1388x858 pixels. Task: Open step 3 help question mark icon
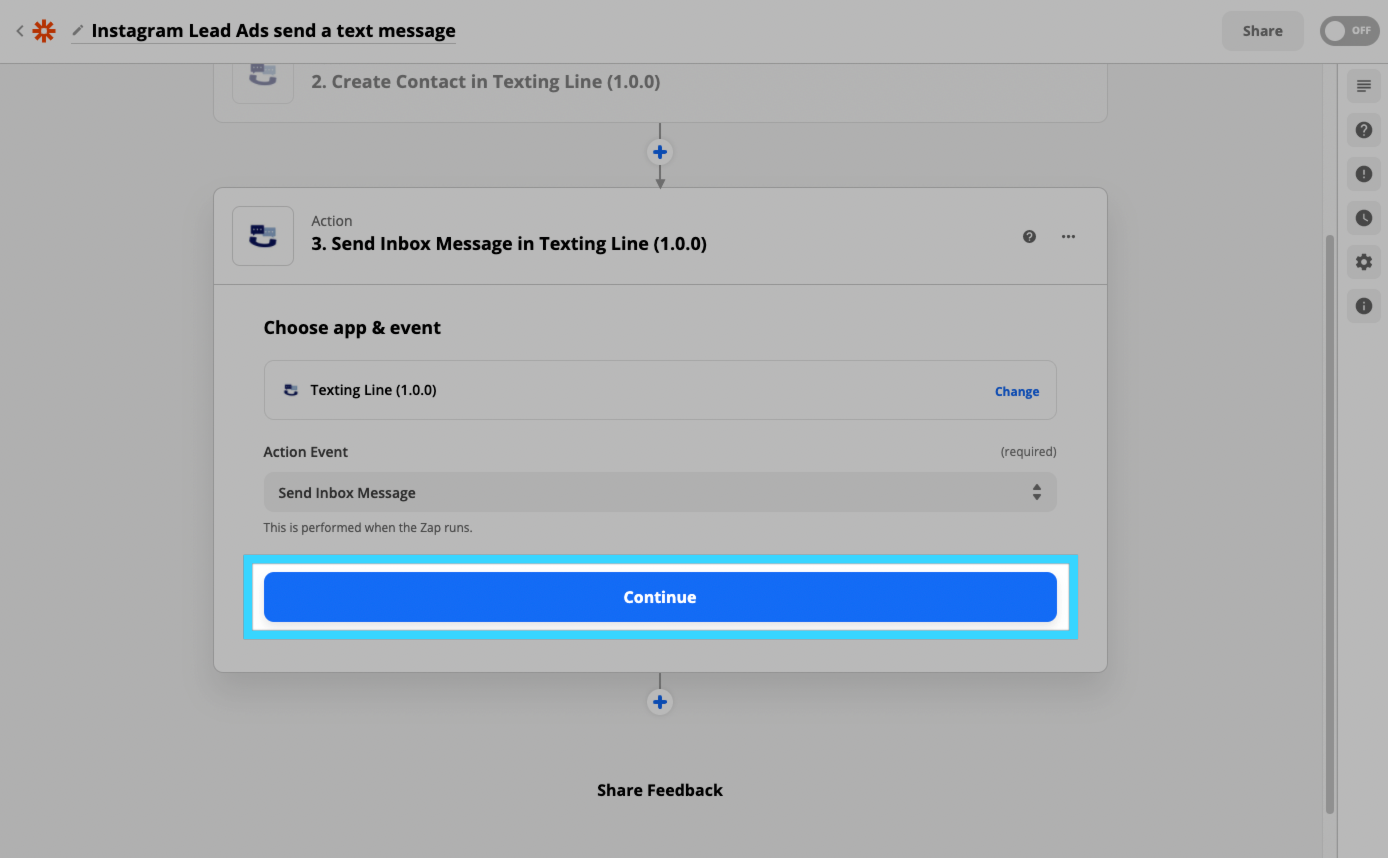(x=1029, y=236)
